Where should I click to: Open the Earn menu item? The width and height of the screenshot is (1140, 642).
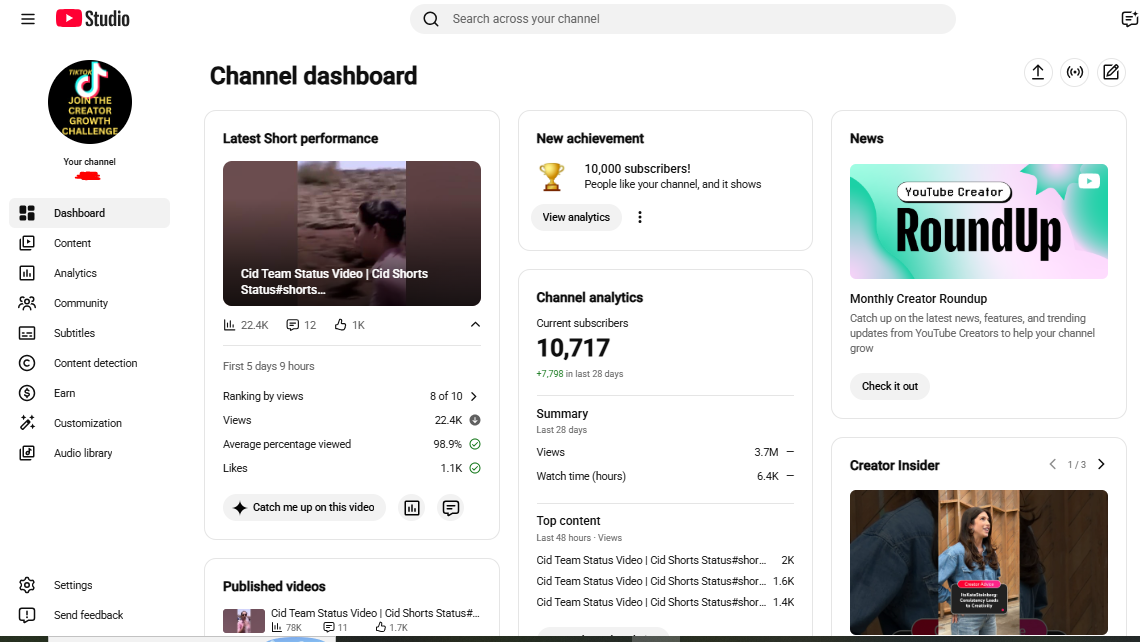click(90, 393)
